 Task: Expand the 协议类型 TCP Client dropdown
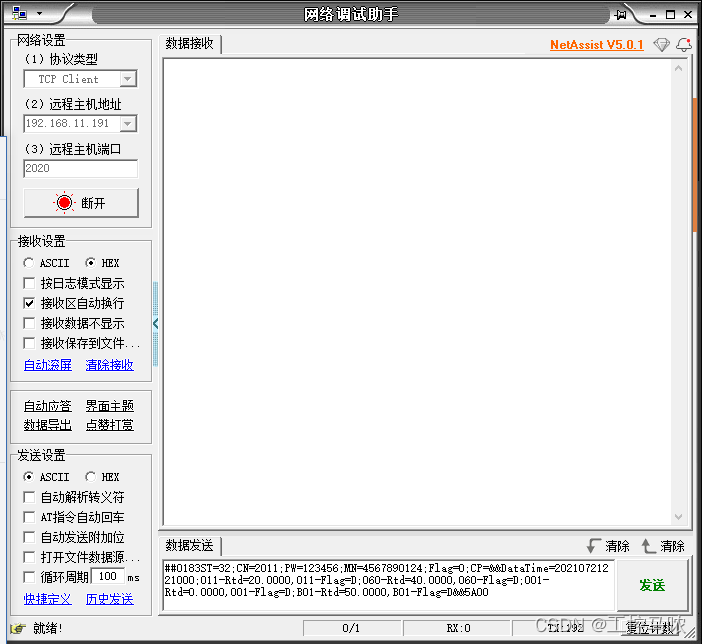coord(128,79)
